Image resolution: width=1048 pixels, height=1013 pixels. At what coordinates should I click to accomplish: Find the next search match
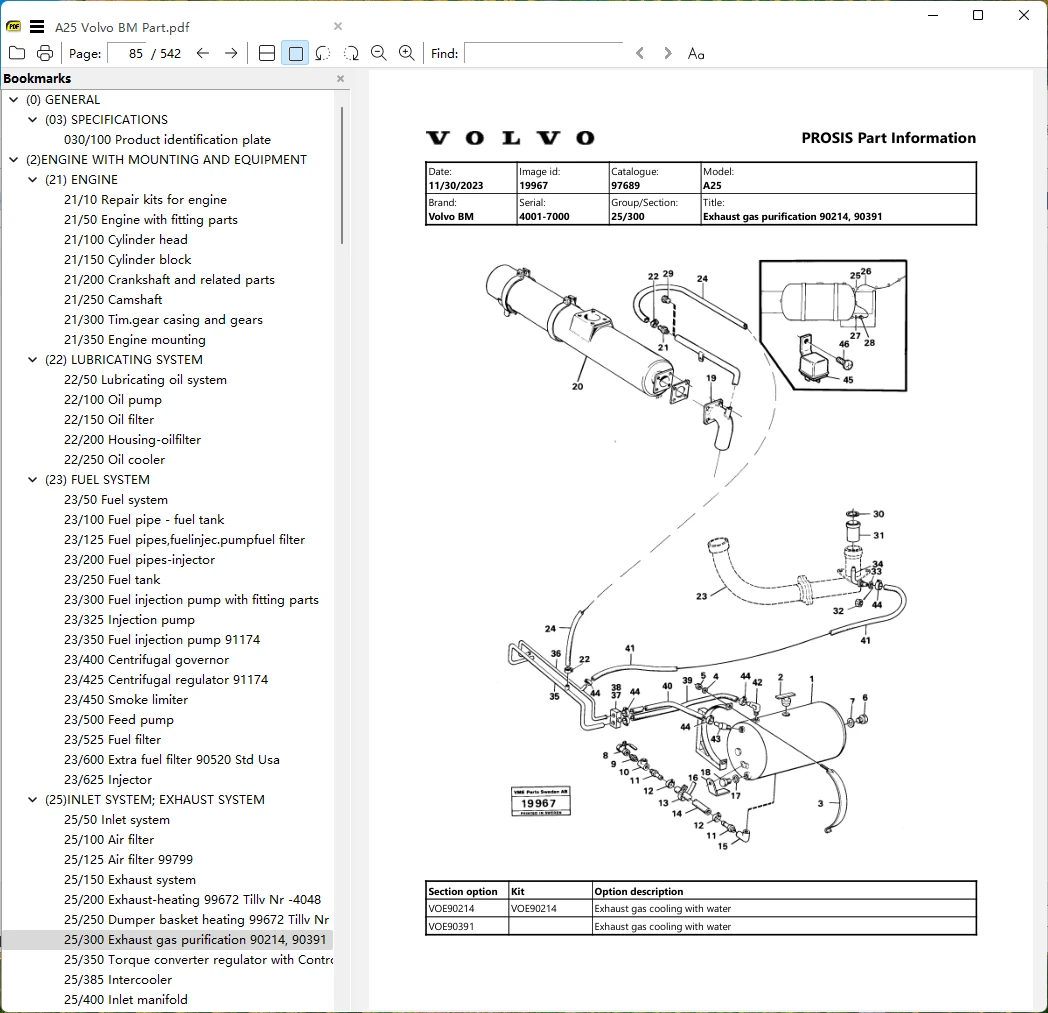click(x=667, y=53)
